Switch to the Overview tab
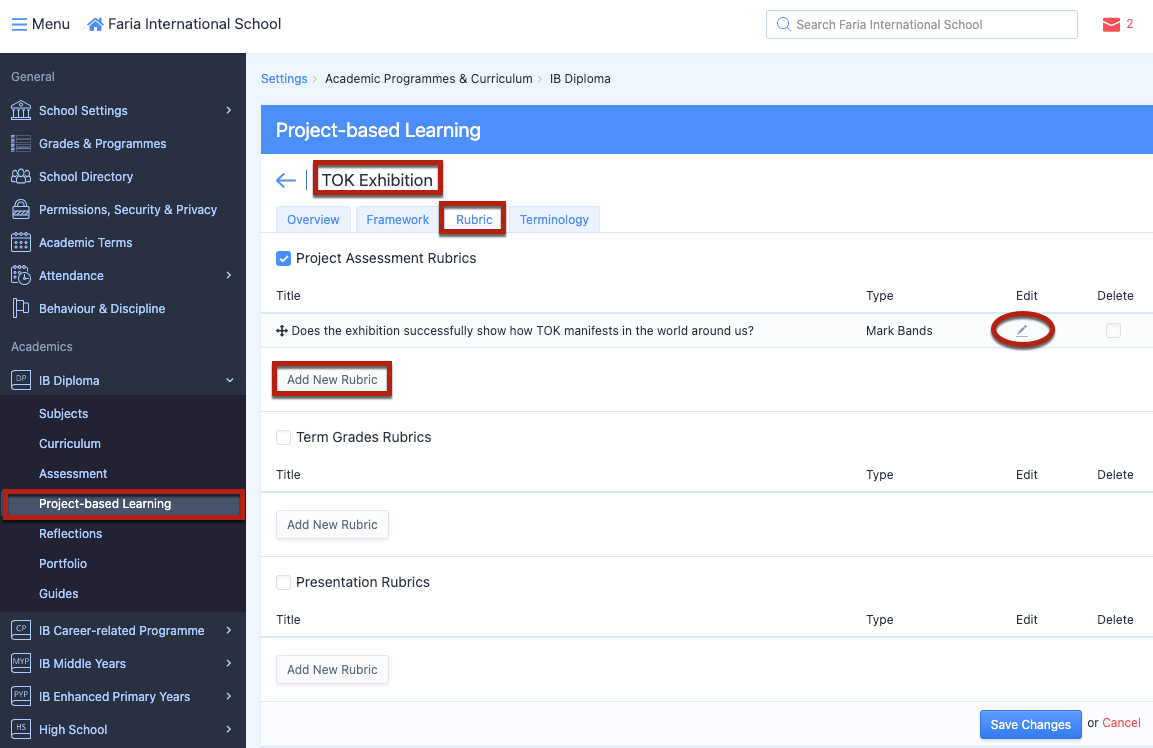This screenshot has width=1153, height=748. click(x=313, y=219)
